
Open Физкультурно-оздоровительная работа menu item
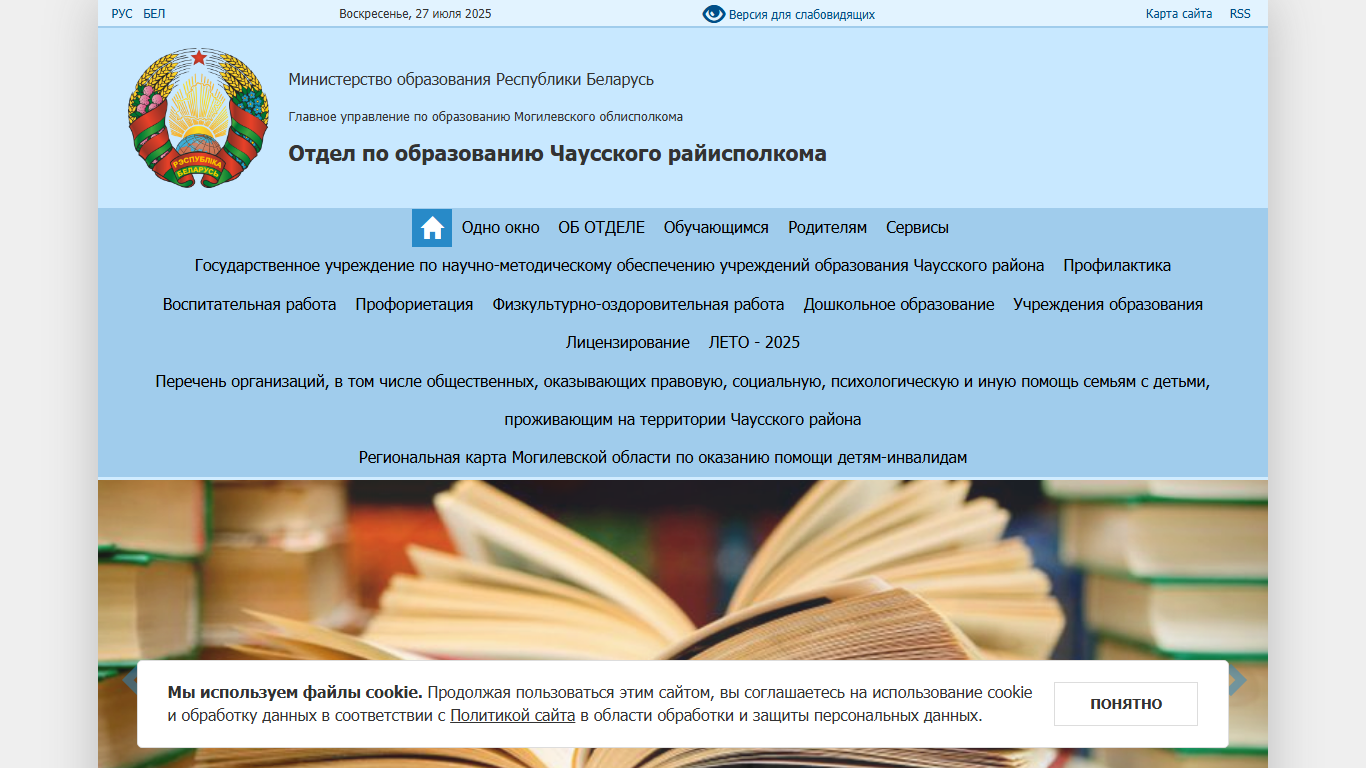tap(638, 304)
